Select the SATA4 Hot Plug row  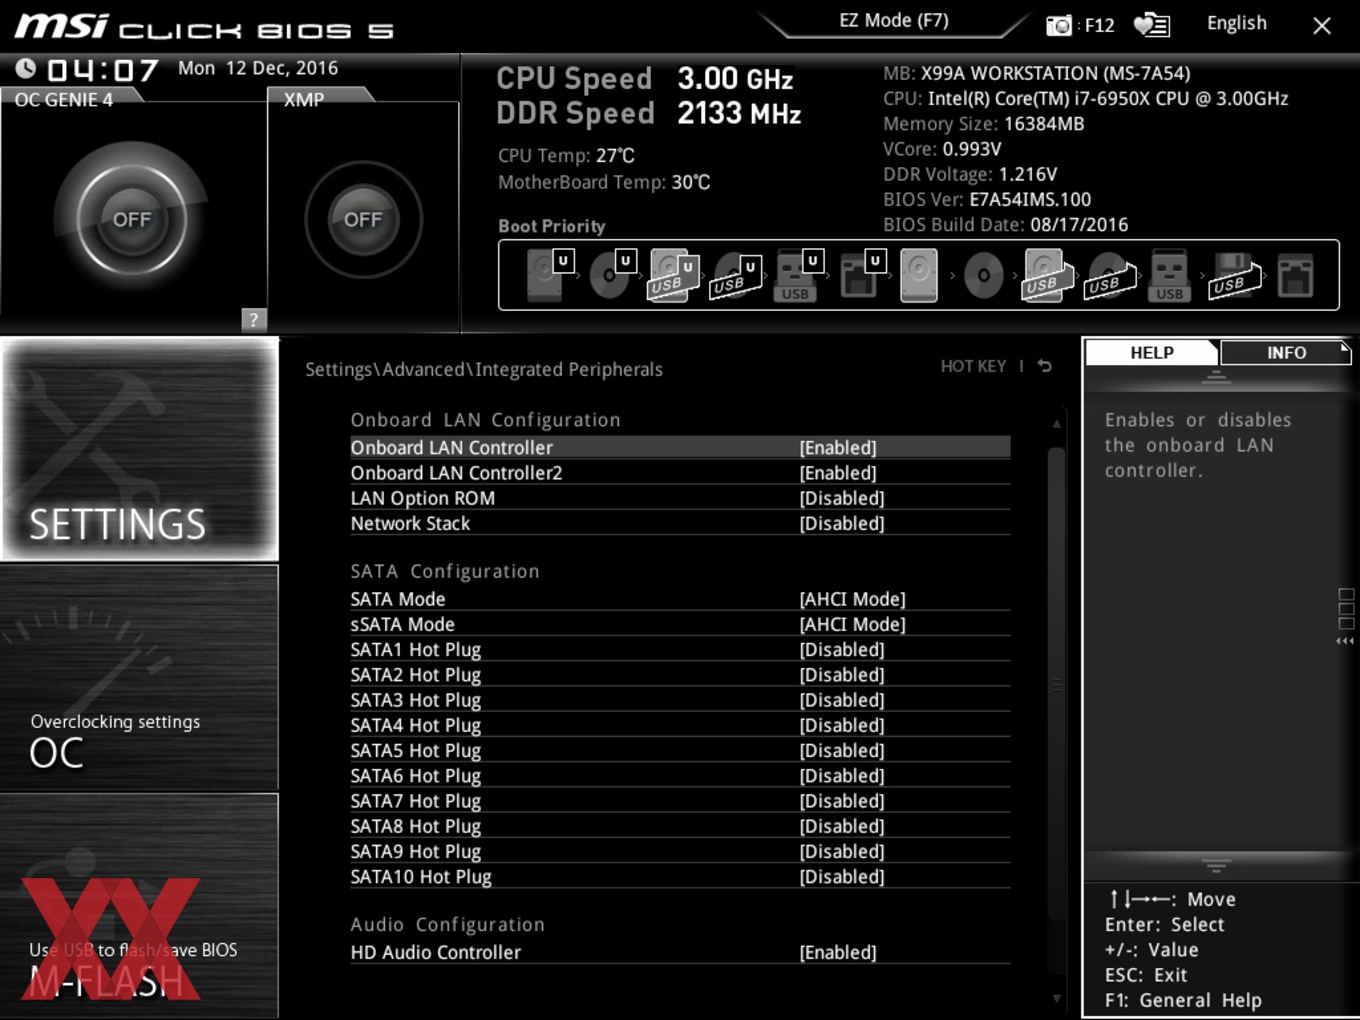click(680, 725)
